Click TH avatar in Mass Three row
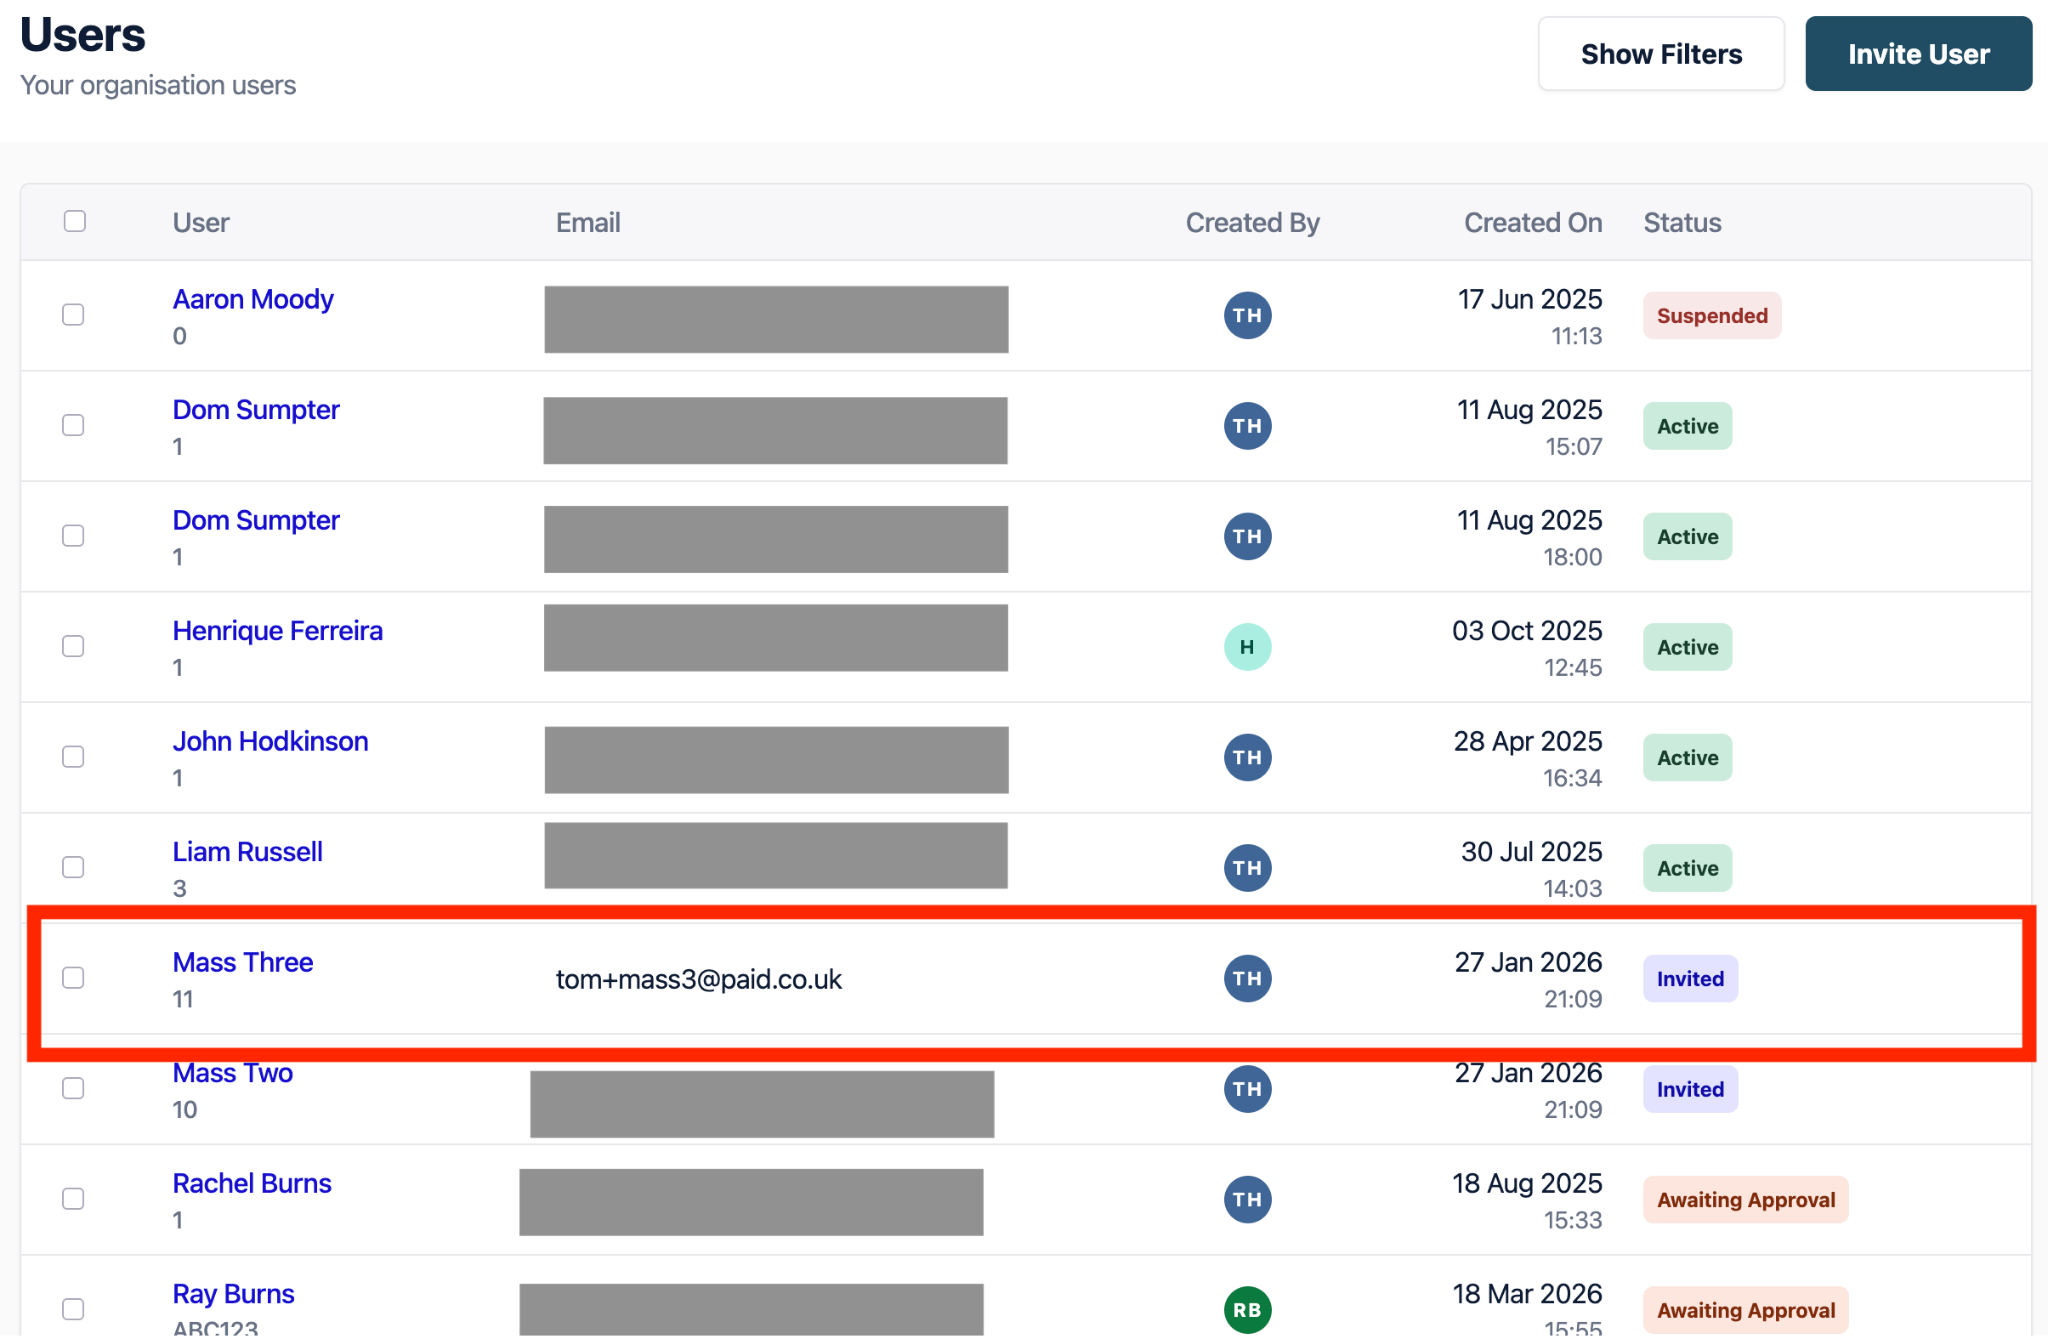This screenshot has width=2048, height=1336. point(1247,979)
